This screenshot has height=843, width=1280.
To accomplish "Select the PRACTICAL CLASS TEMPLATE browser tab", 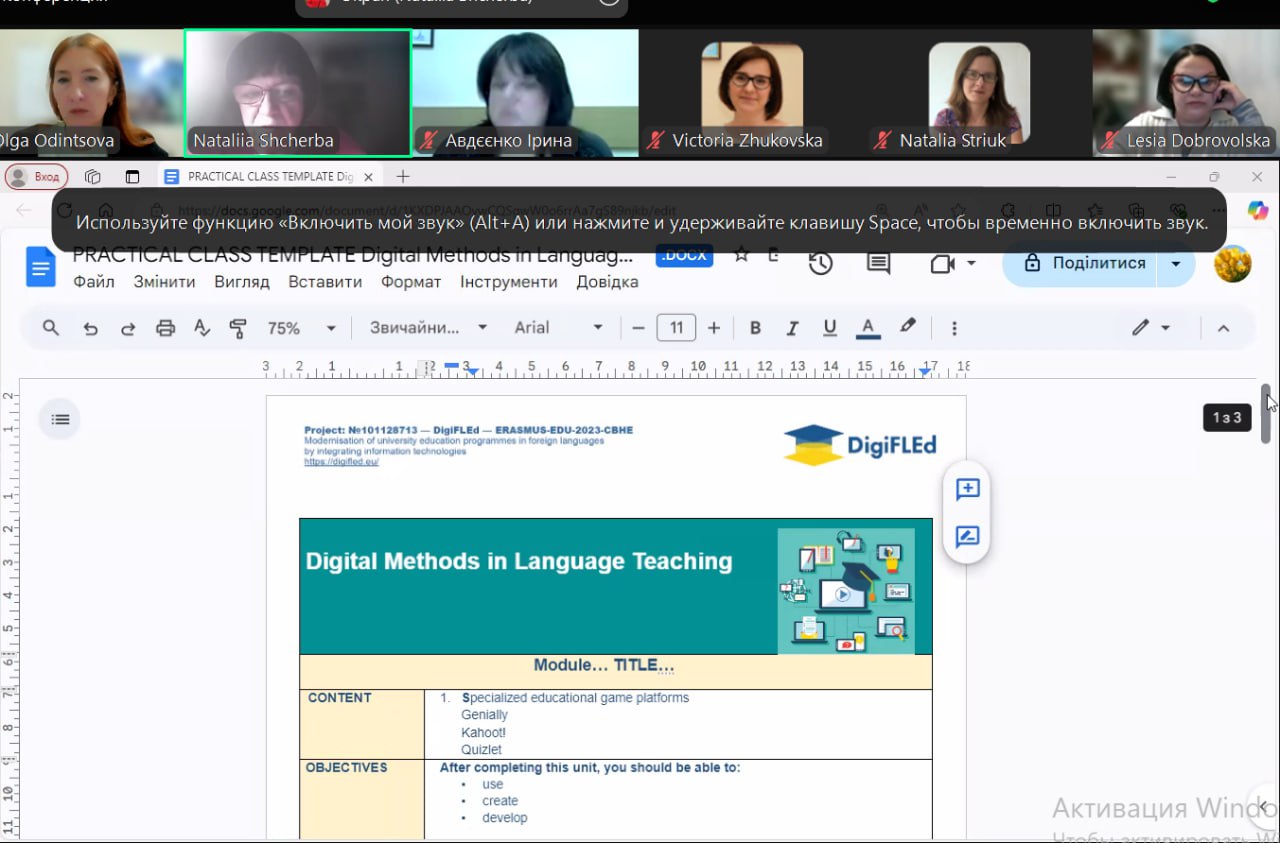I will click(268, 177).
